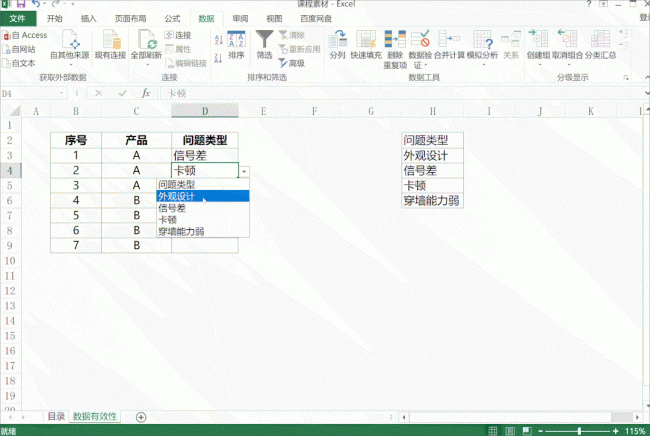Select 卡顿 in the dropdown list

(203, 220)
